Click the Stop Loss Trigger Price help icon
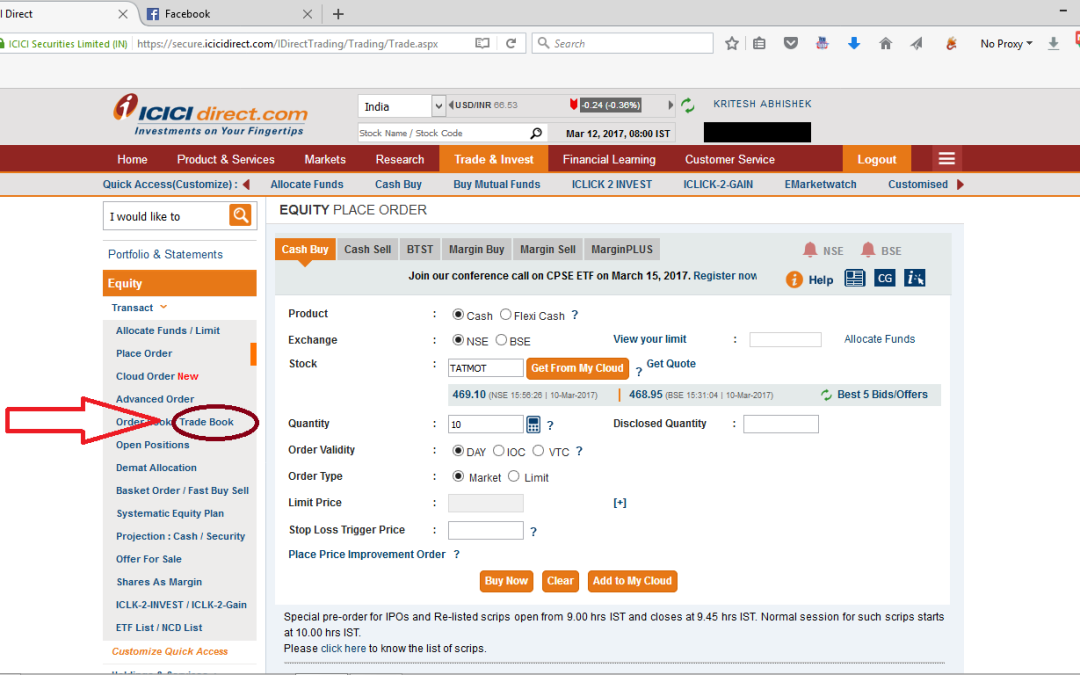The height and width of the screenshot is (675, 1080). point(533,532)
